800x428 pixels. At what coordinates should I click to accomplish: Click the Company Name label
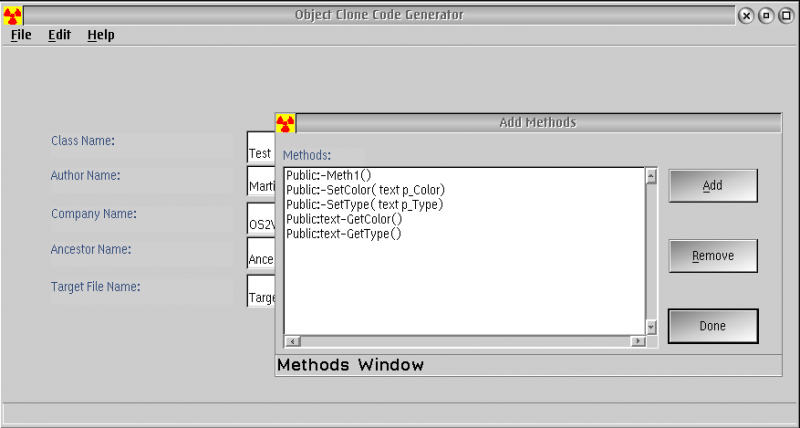pyautogui.click(x=93, y=214)
